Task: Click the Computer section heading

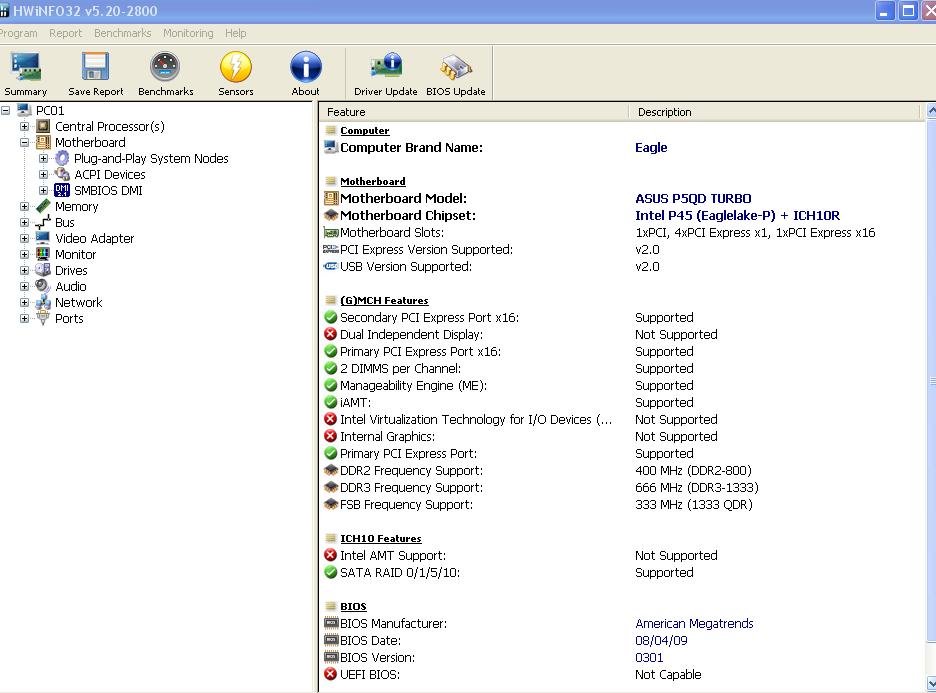Action: click(x=365, y=131)
